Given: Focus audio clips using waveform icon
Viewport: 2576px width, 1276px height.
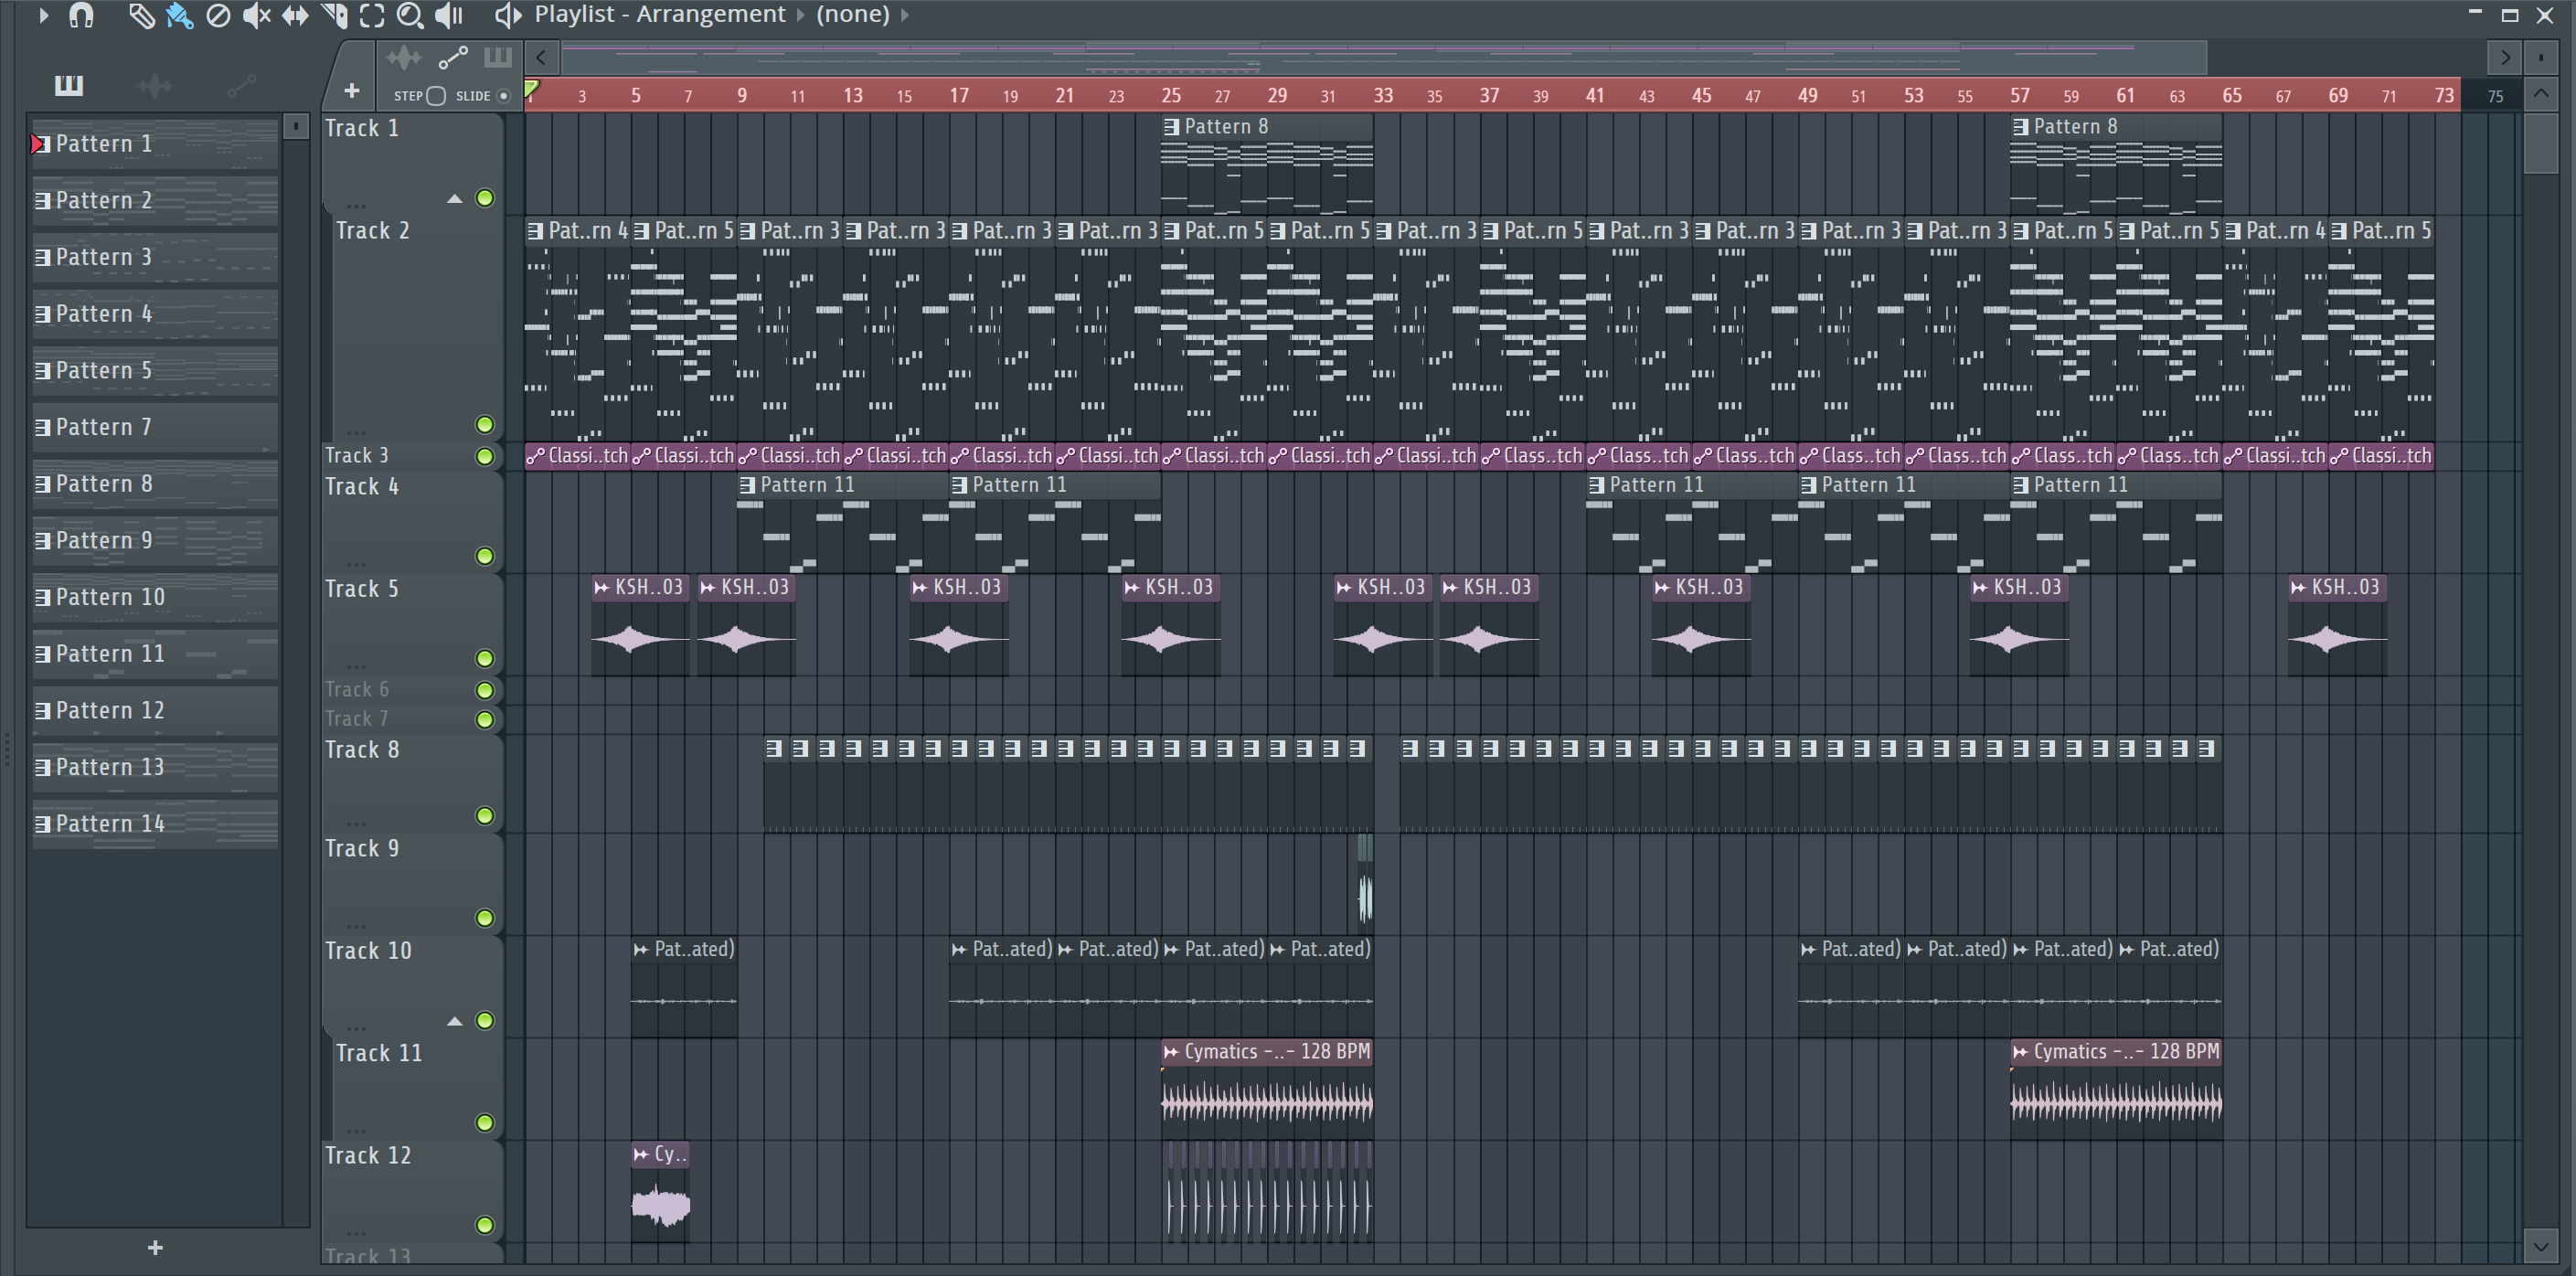Looking at the screenshot, I should tap(404, 58).
